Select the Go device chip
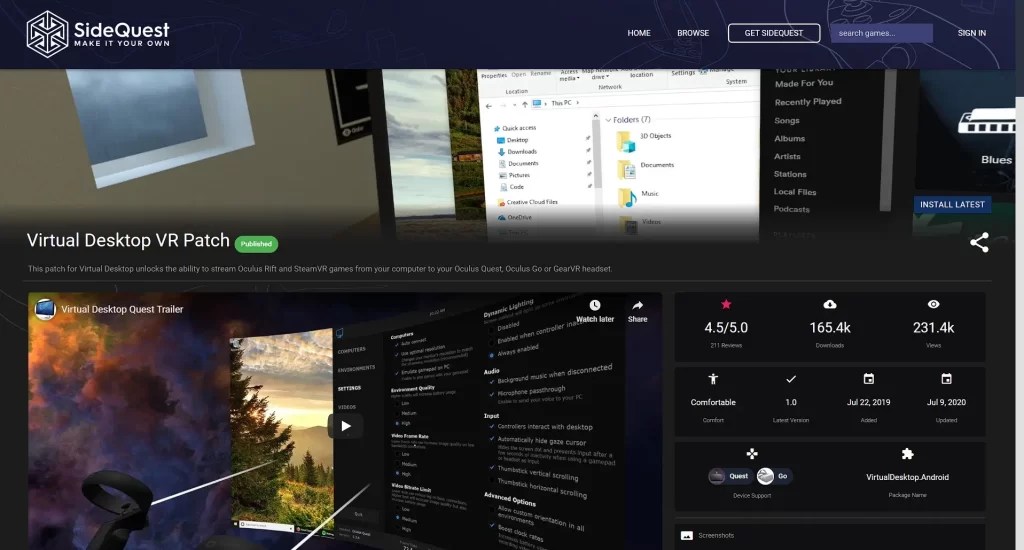The height and width of the screenshot is (550, 1024). [773, 476]
